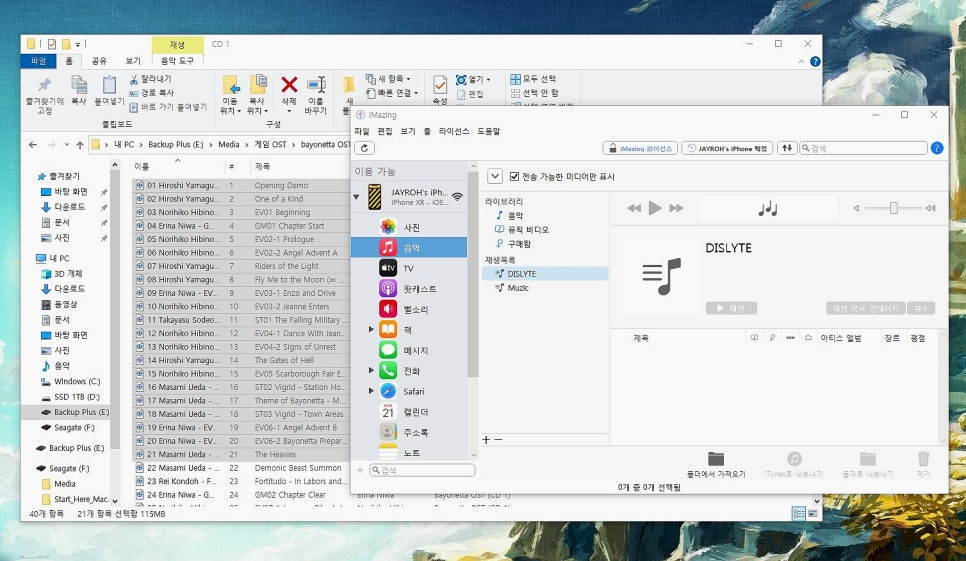
Task: Open the Help (도움말) menu in iMazing
Action: [489, 131]
